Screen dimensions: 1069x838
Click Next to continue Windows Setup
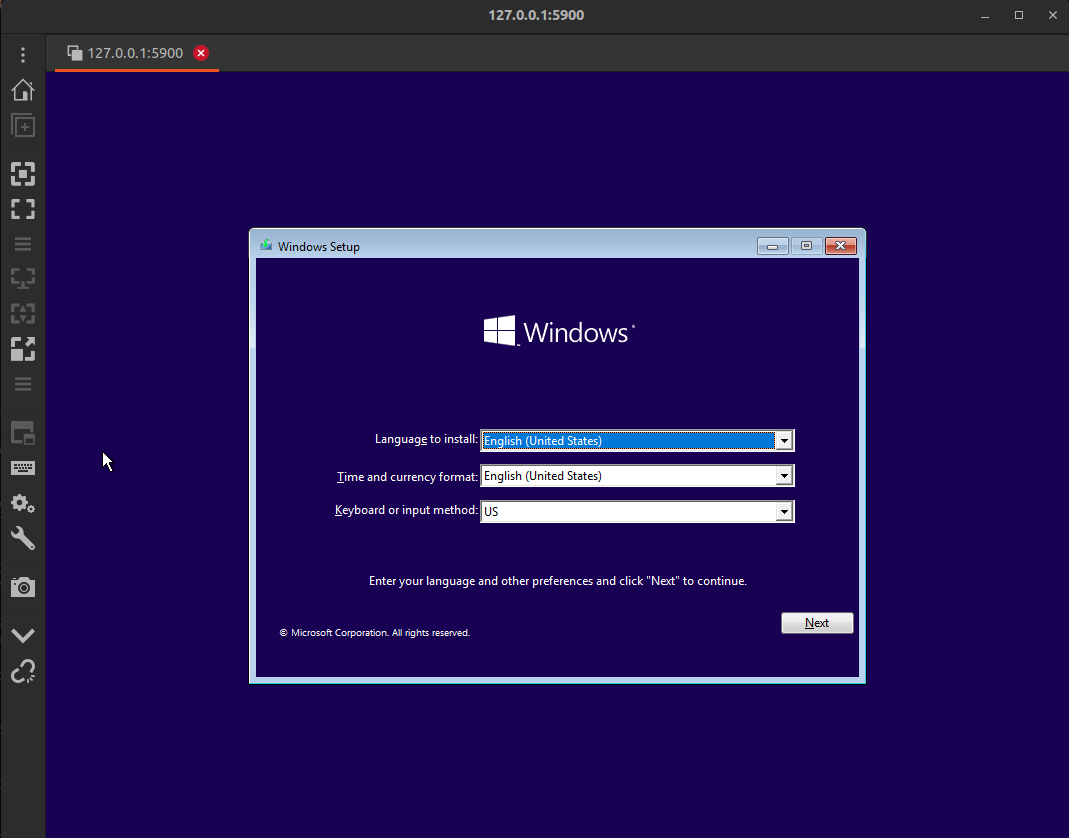[816, 623]
